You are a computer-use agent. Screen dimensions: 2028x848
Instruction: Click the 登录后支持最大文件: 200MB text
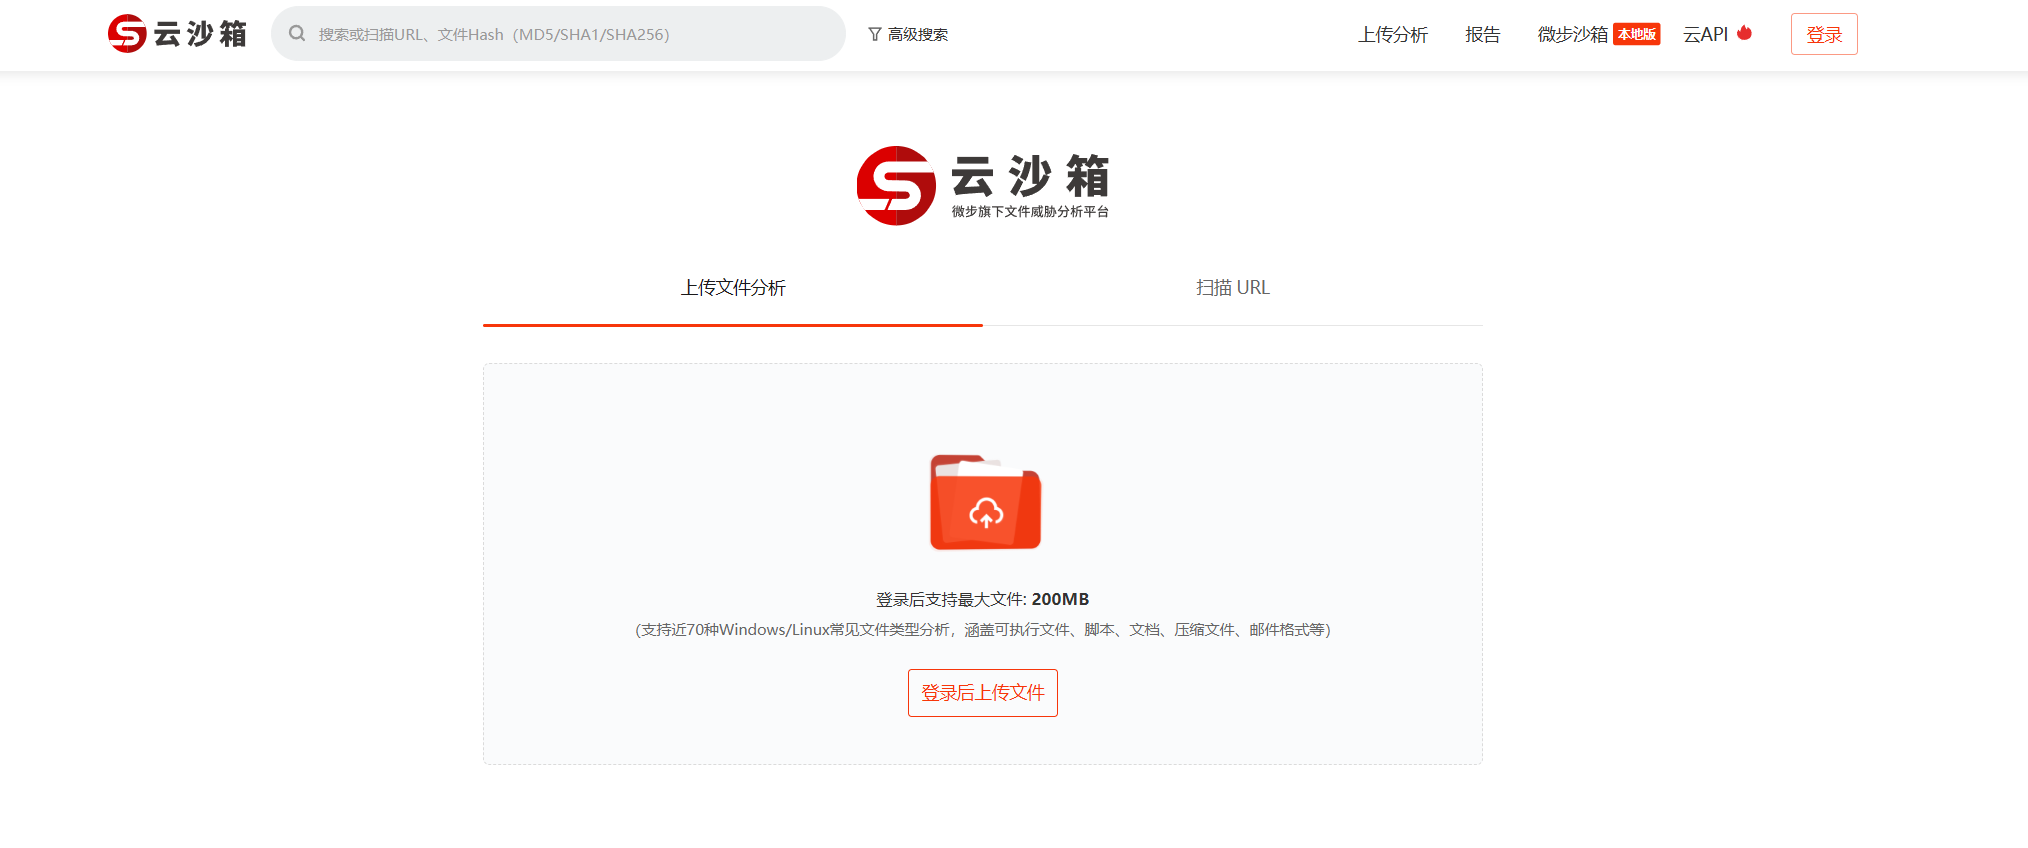tap(983, 600)
